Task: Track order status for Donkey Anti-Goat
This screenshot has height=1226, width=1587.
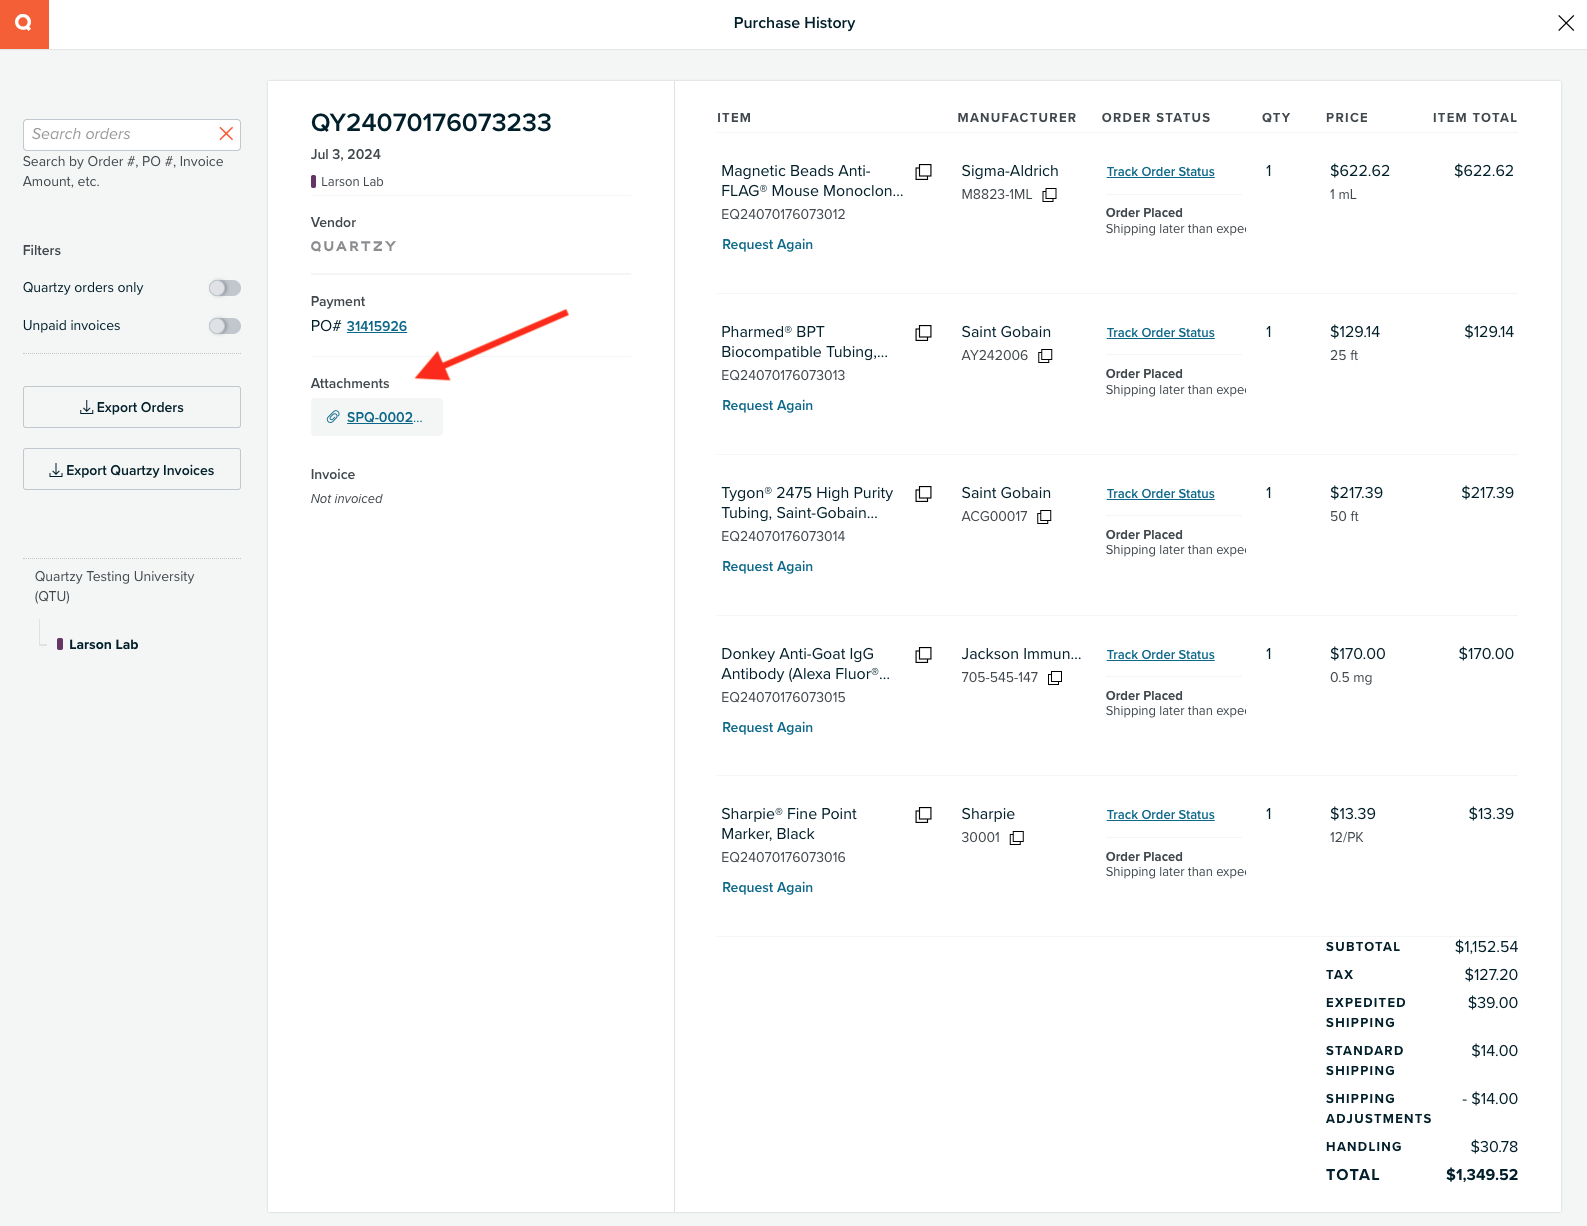Action: click(x=1160, y=655)
